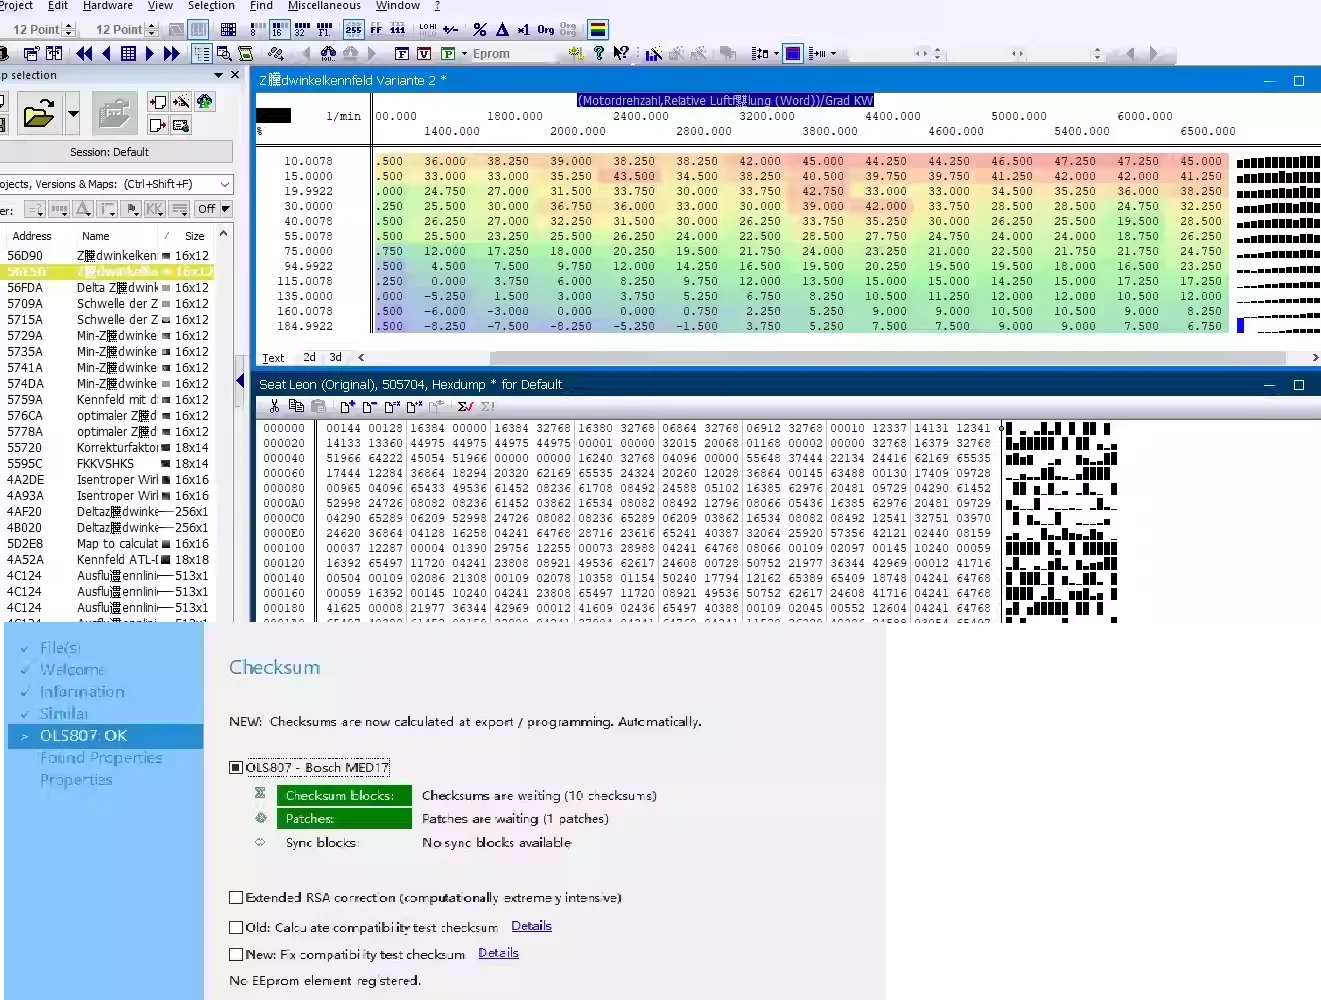Switch to the 3d map view tab
The height and width of the screenshot is (1000, 1321).
[x=334, y=357]
